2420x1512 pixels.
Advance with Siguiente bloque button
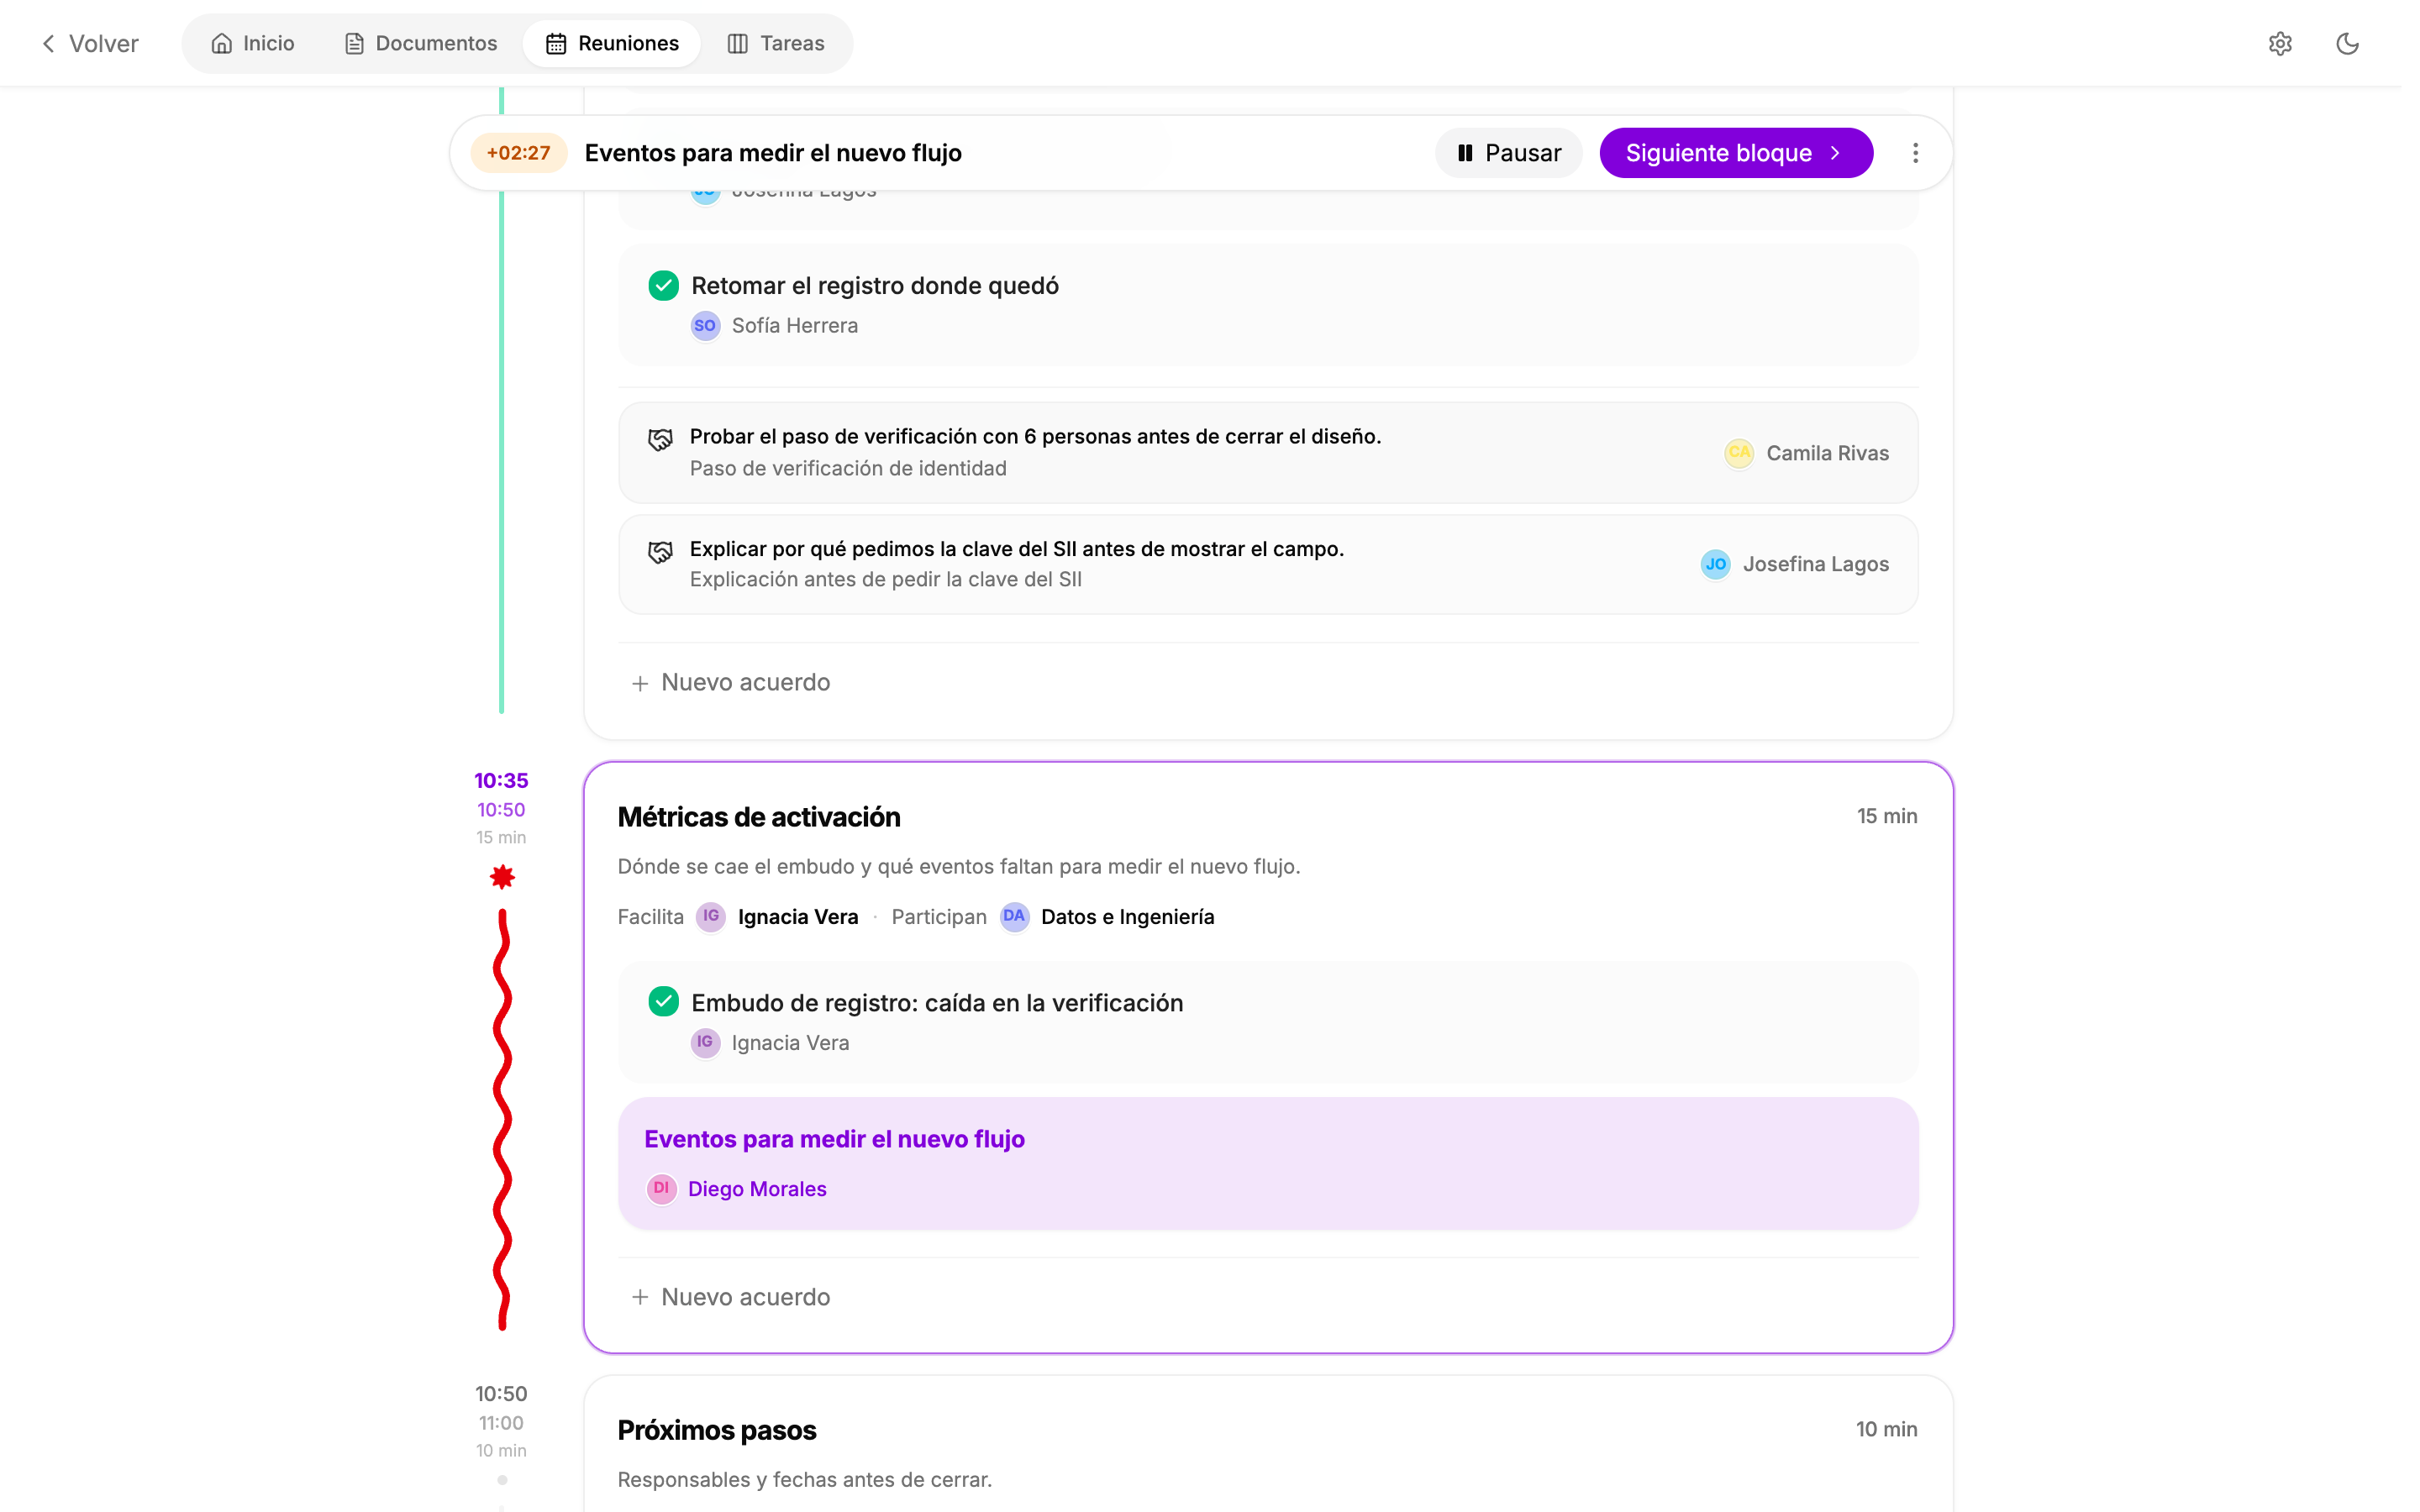tap(1735, 153)
